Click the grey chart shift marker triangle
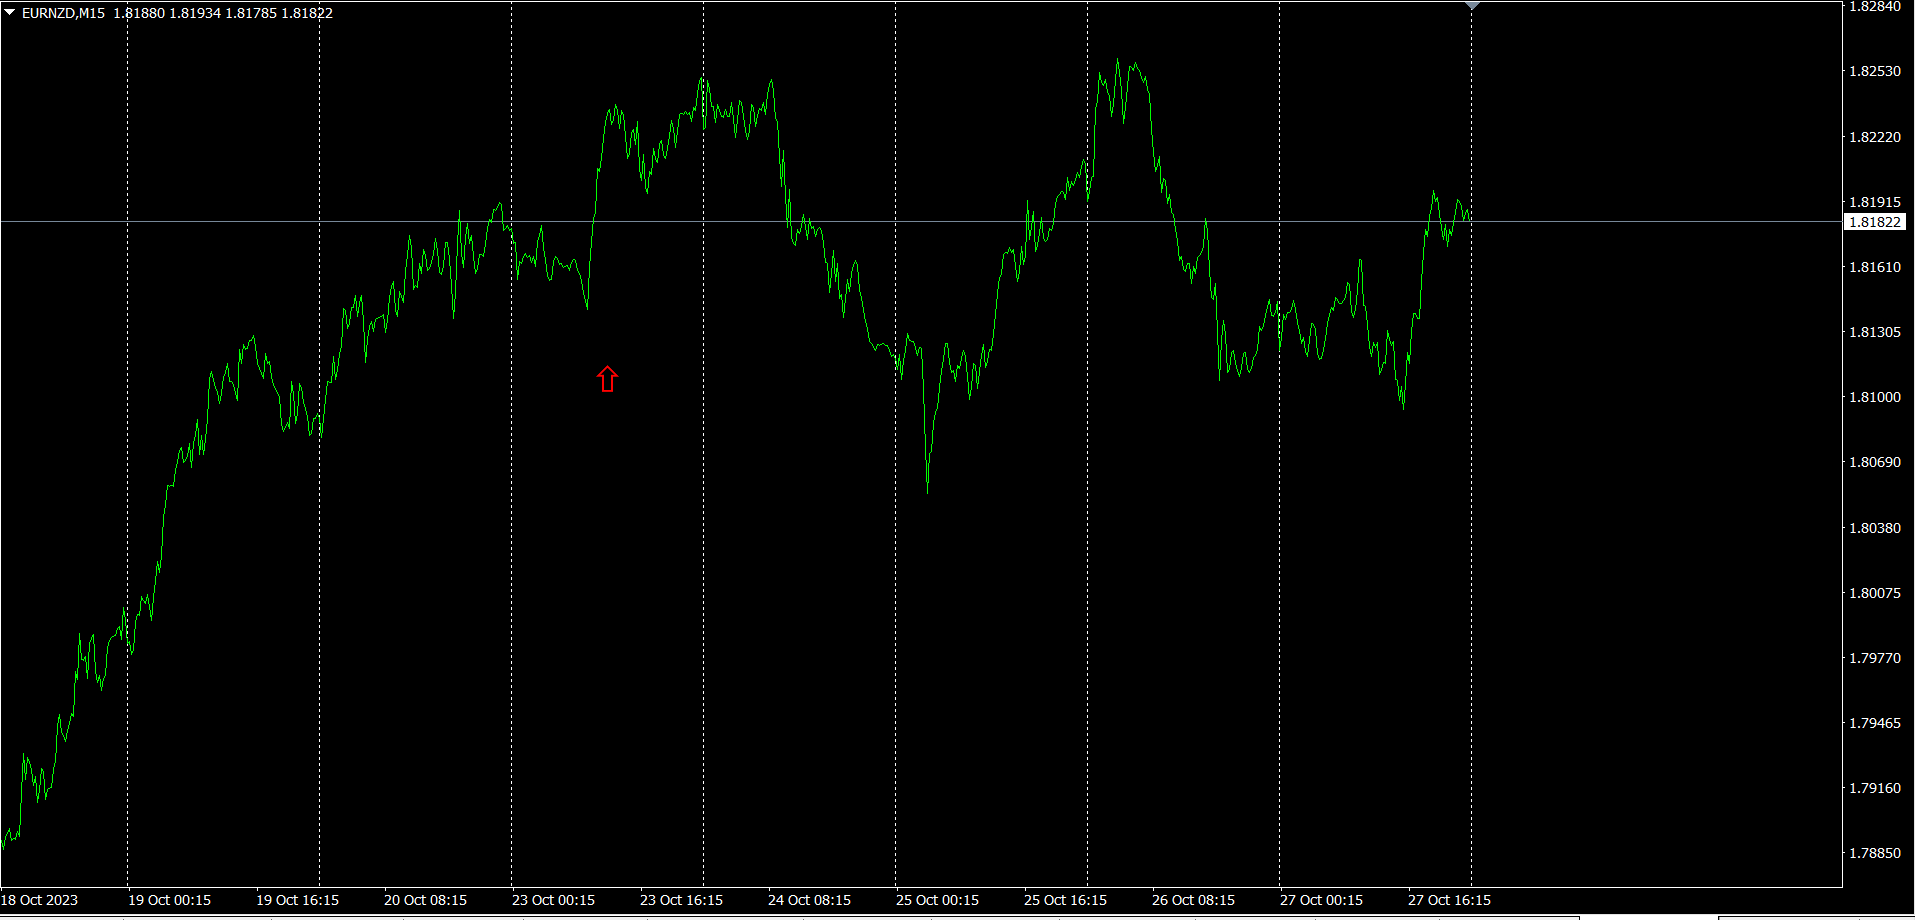1915x920 pixels. [1472, 6]
